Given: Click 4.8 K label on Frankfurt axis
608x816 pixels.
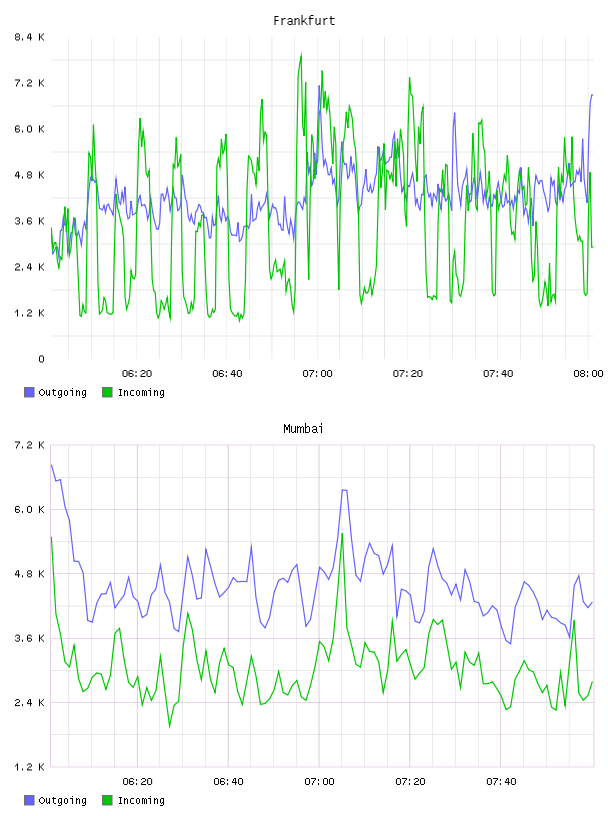Looking at the screenshot, I should point(30,175).
